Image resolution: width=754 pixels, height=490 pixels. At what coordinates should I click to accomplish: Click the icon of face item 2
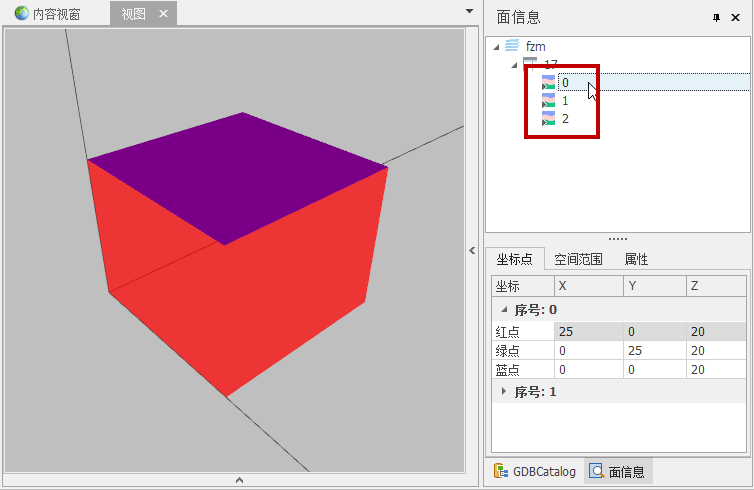coord(548,118)
